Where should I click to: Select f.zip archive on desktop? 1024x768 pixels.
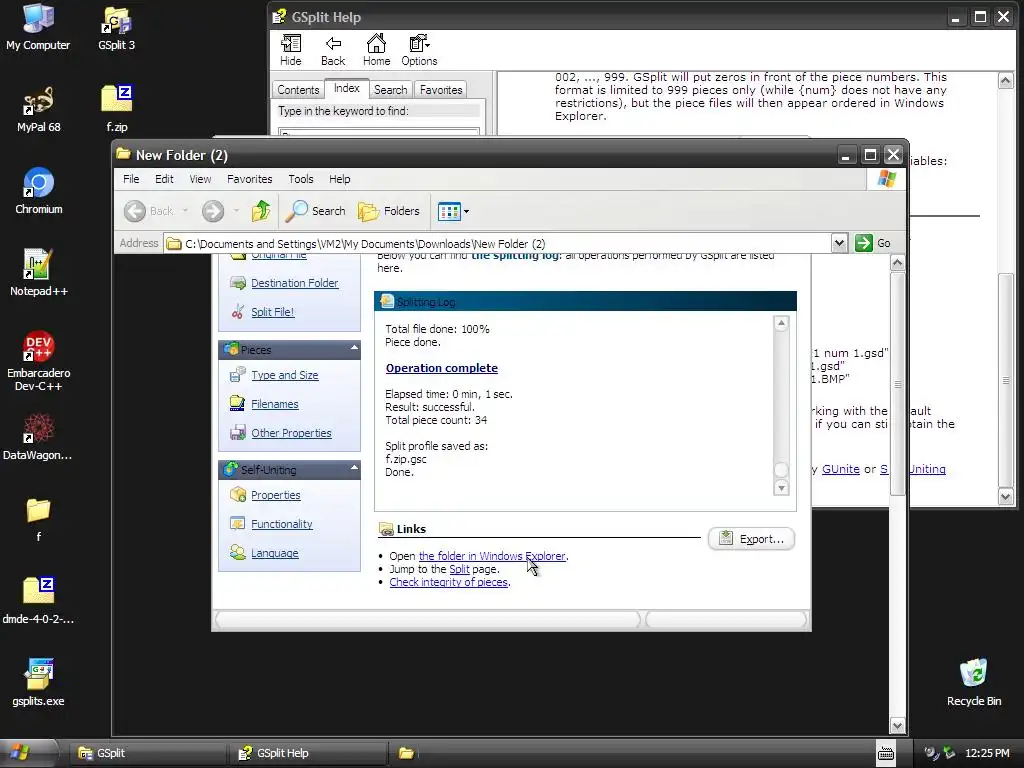[x=117, y=108]
